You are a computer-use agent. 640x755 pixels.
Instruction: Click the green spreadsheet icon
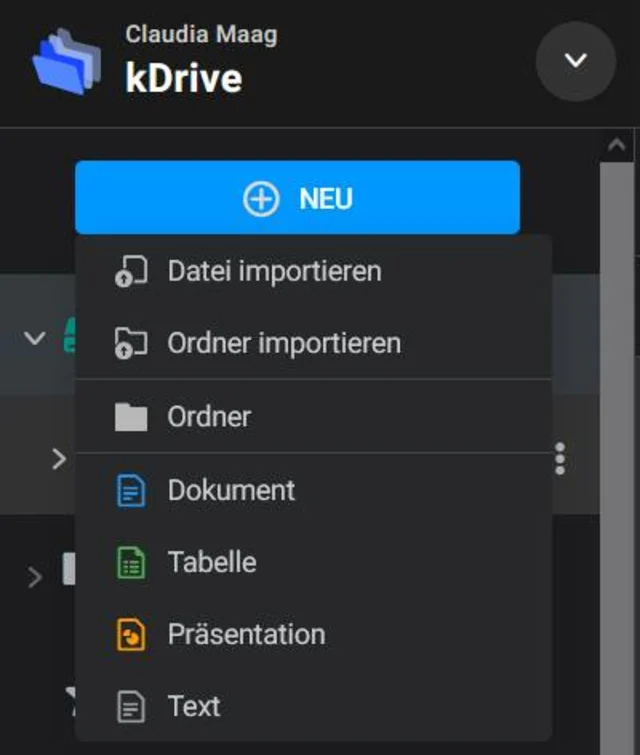[131, 562]
